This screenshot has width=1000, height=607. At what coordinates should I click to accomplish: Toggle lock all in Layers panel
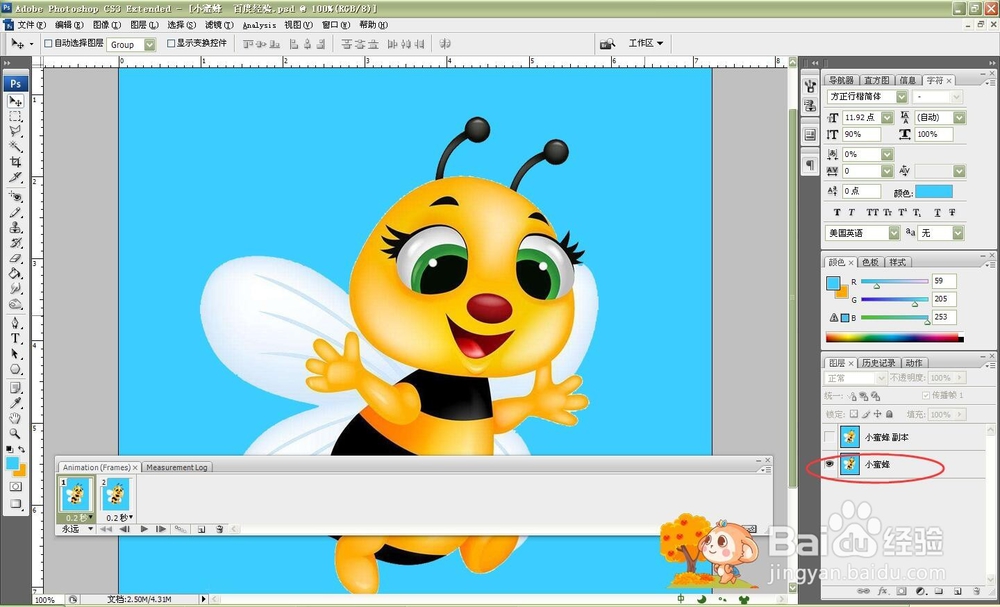890,414
